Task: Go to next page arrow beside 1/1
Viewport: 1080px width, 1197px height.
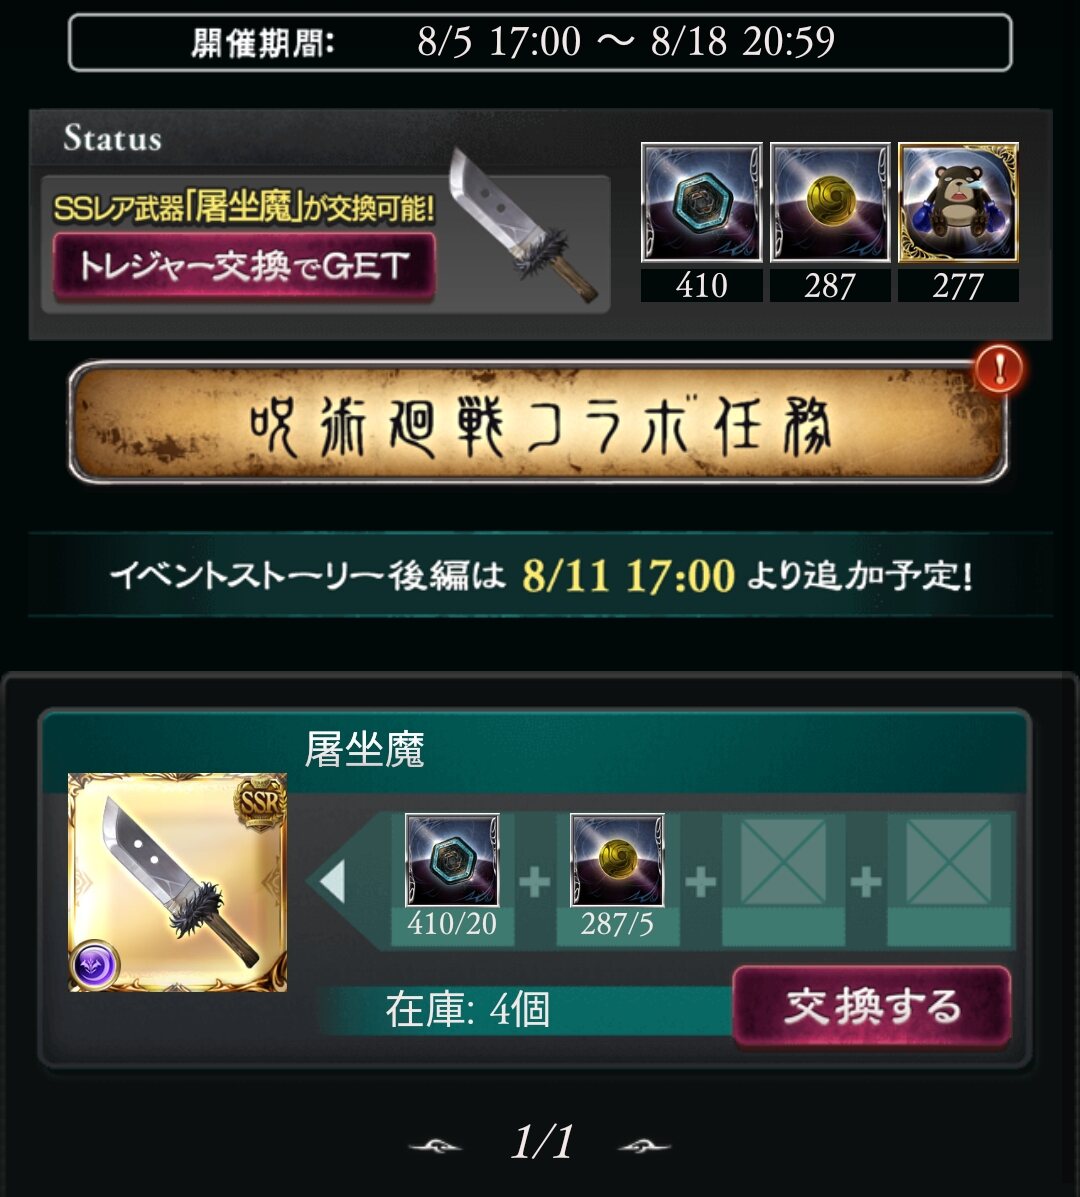Action: tap(644, 1146)
